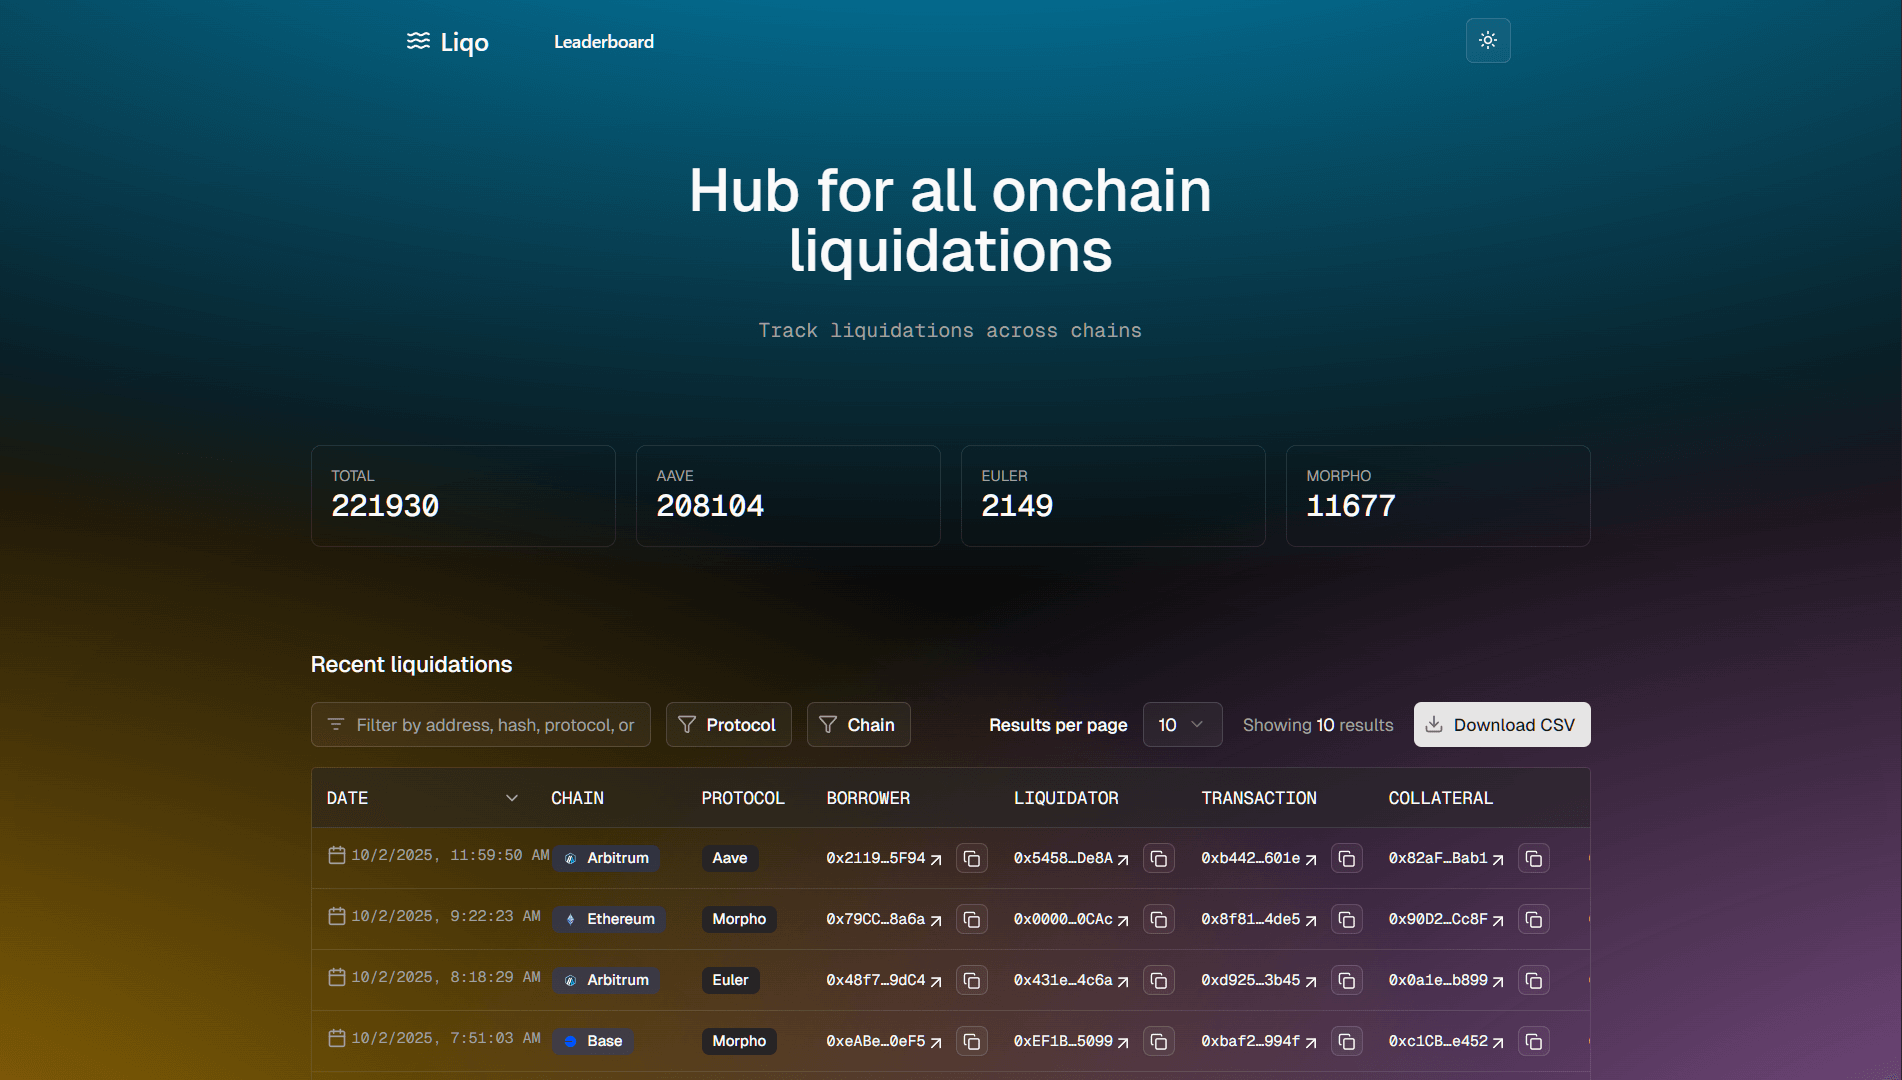Copy transaction hash 0xd925…3b45
1902x1080 pixels.
click(1346, 981)
